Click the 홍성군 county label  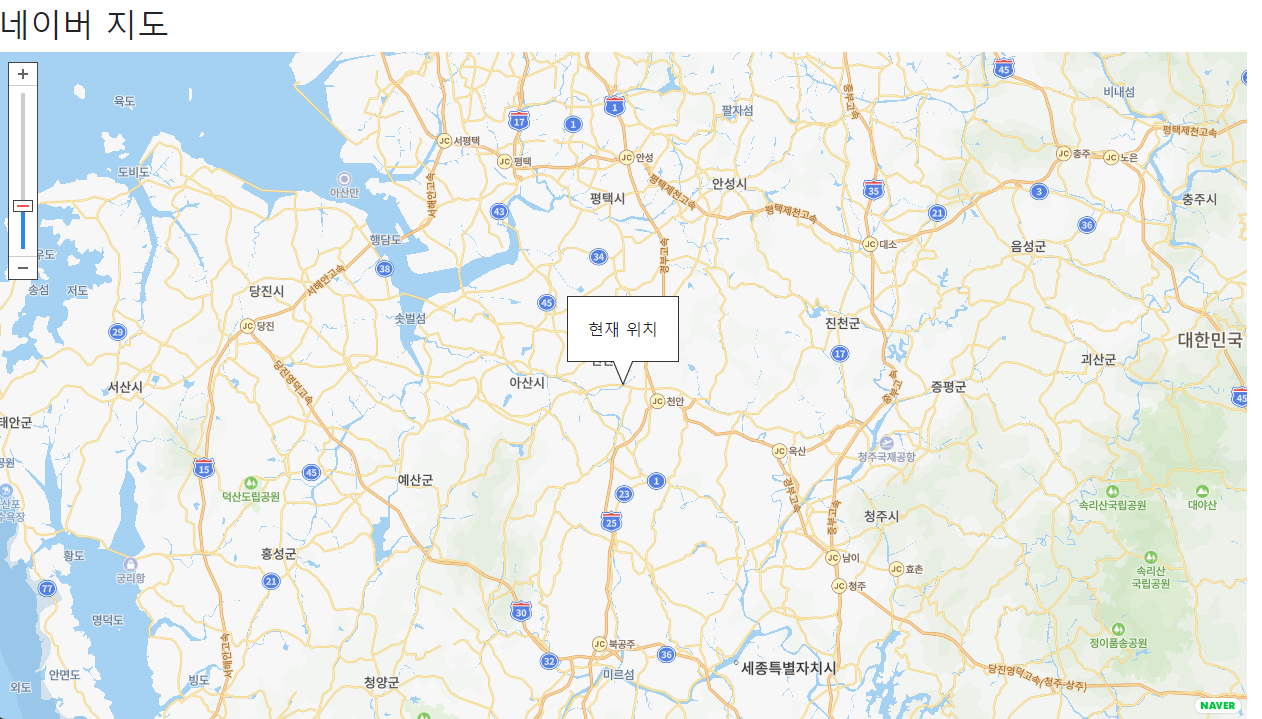[x=278, y=554]
